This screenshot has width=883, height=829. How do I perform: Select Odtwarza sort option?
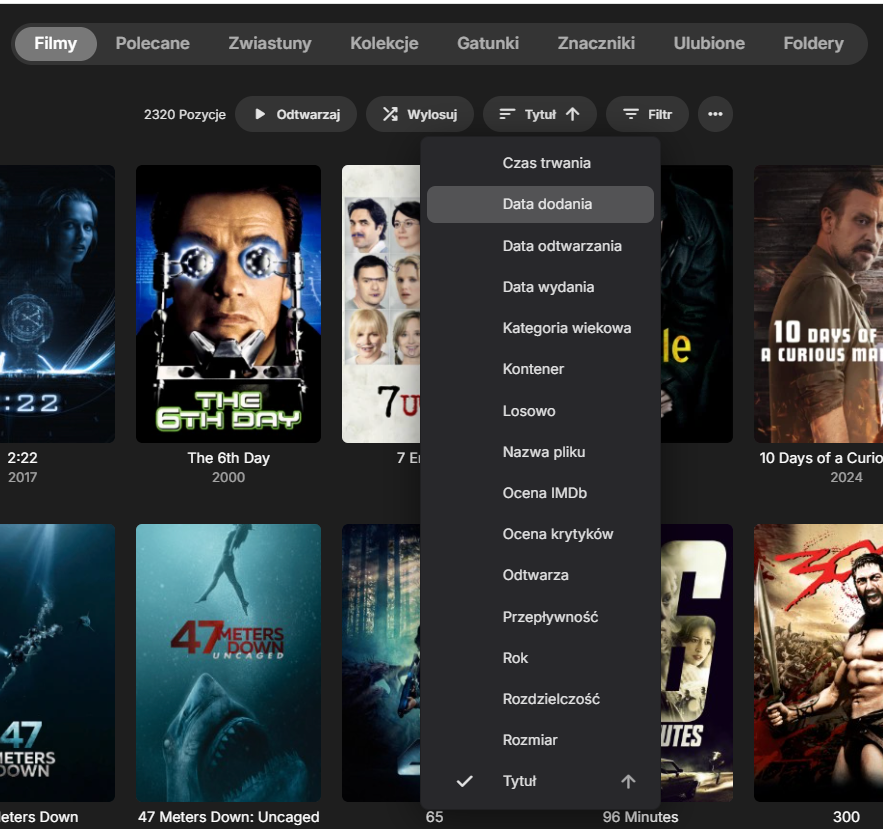pyautogui.click(x=541, y=576)
